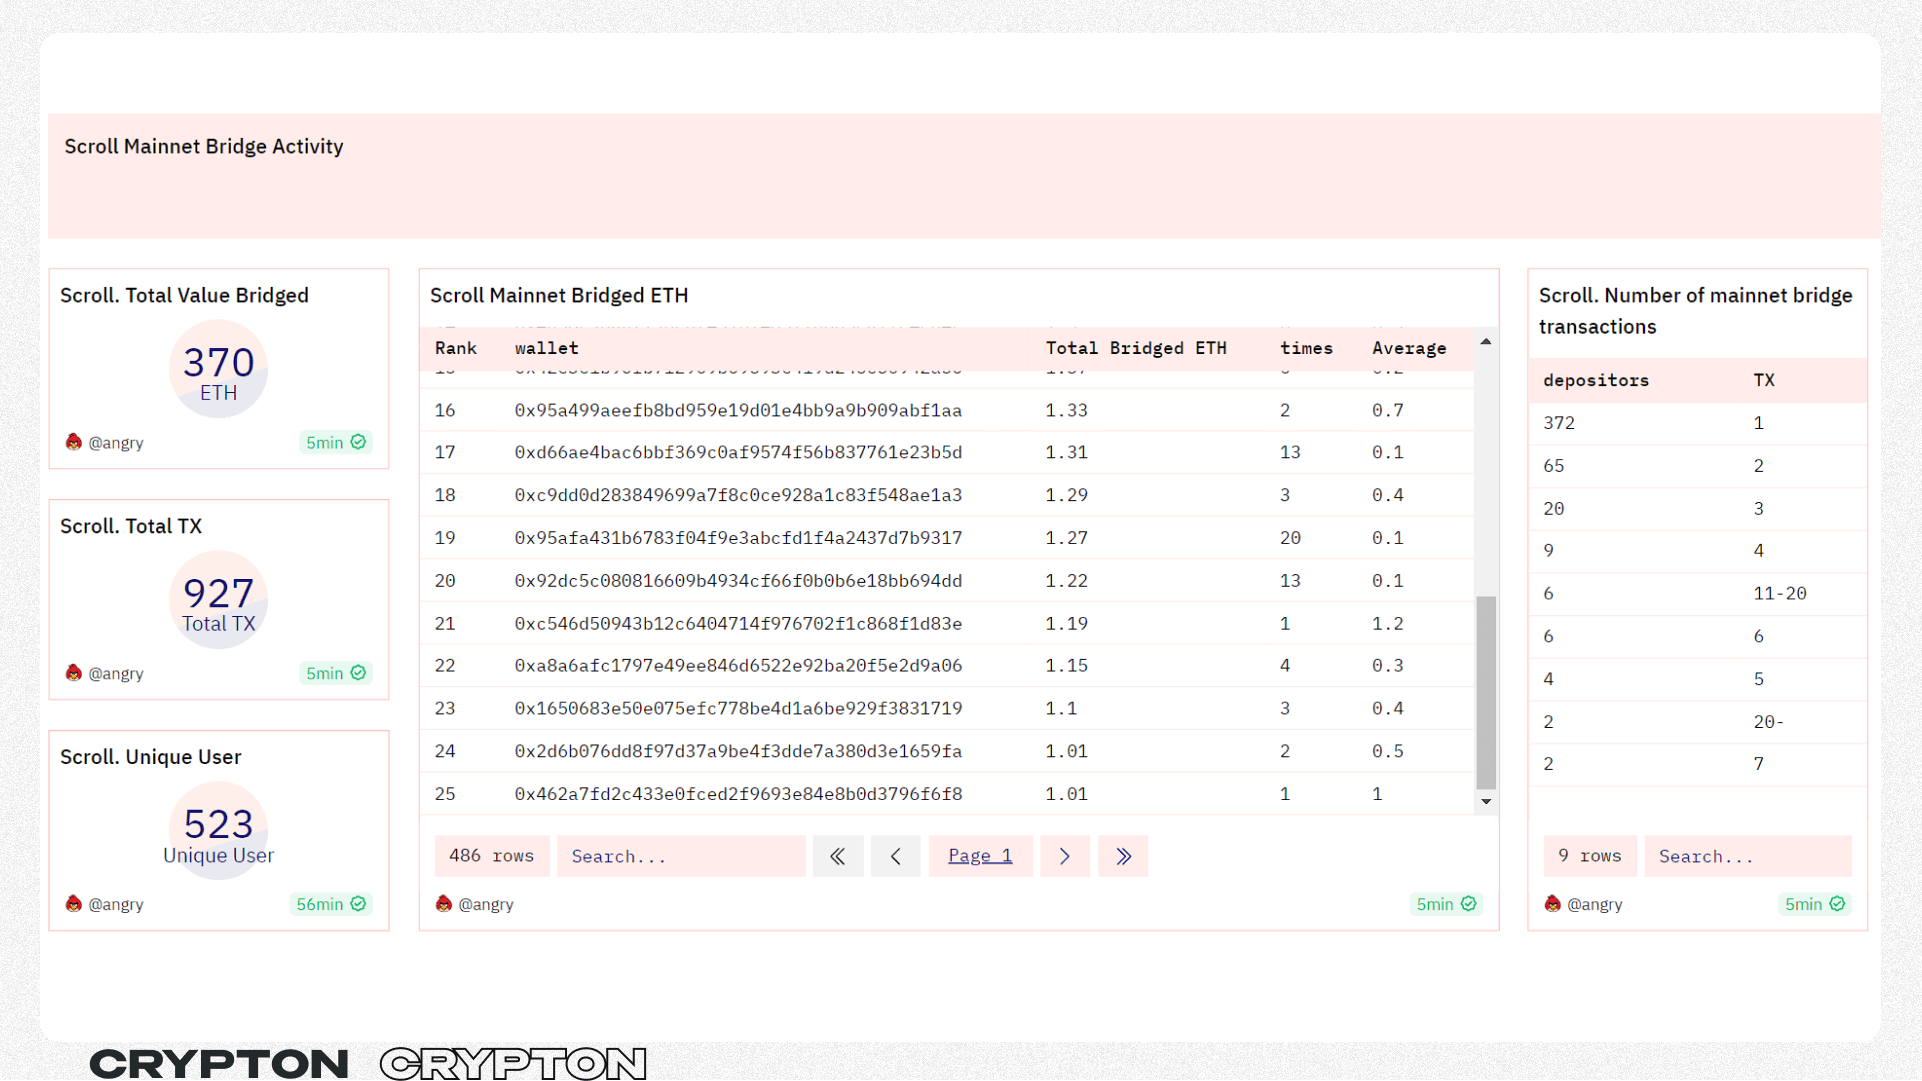The image size is (1922, 1081).
Task: Click search field in bridge transactions panel
Action: (x=1748, y=856)
